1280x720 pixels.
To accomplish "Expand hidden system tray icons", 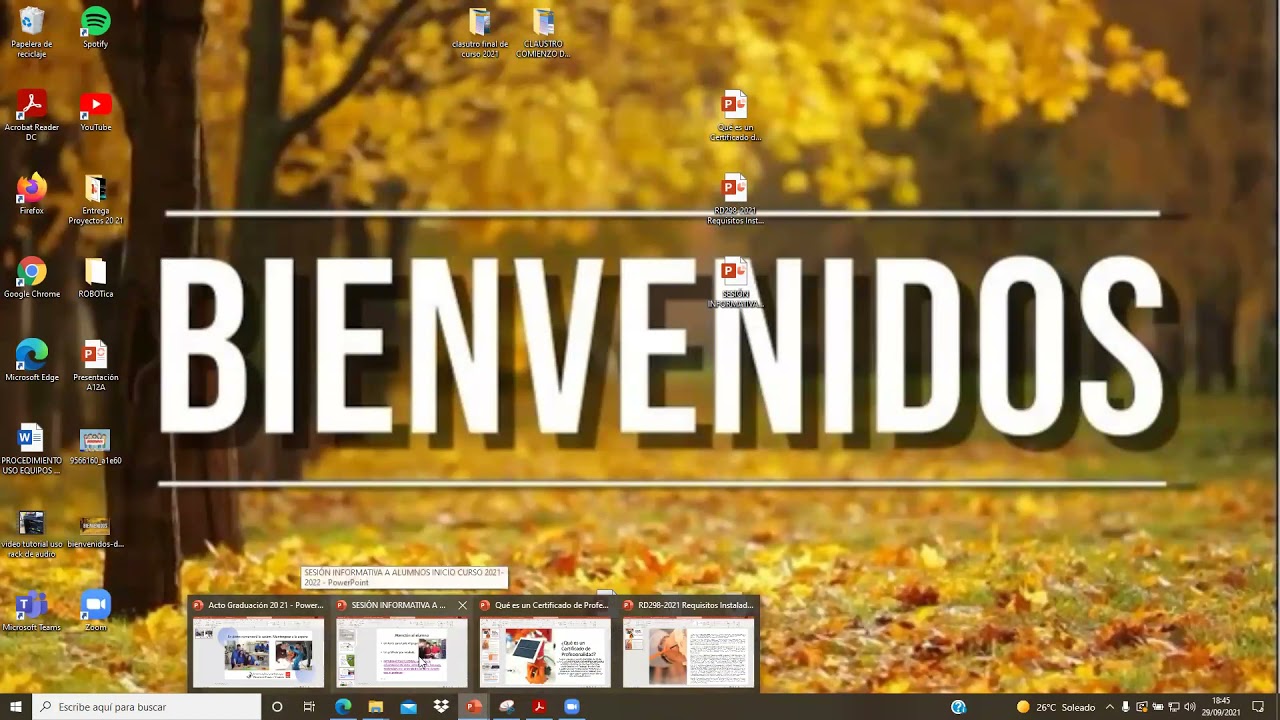I will tap(1109, 707).
